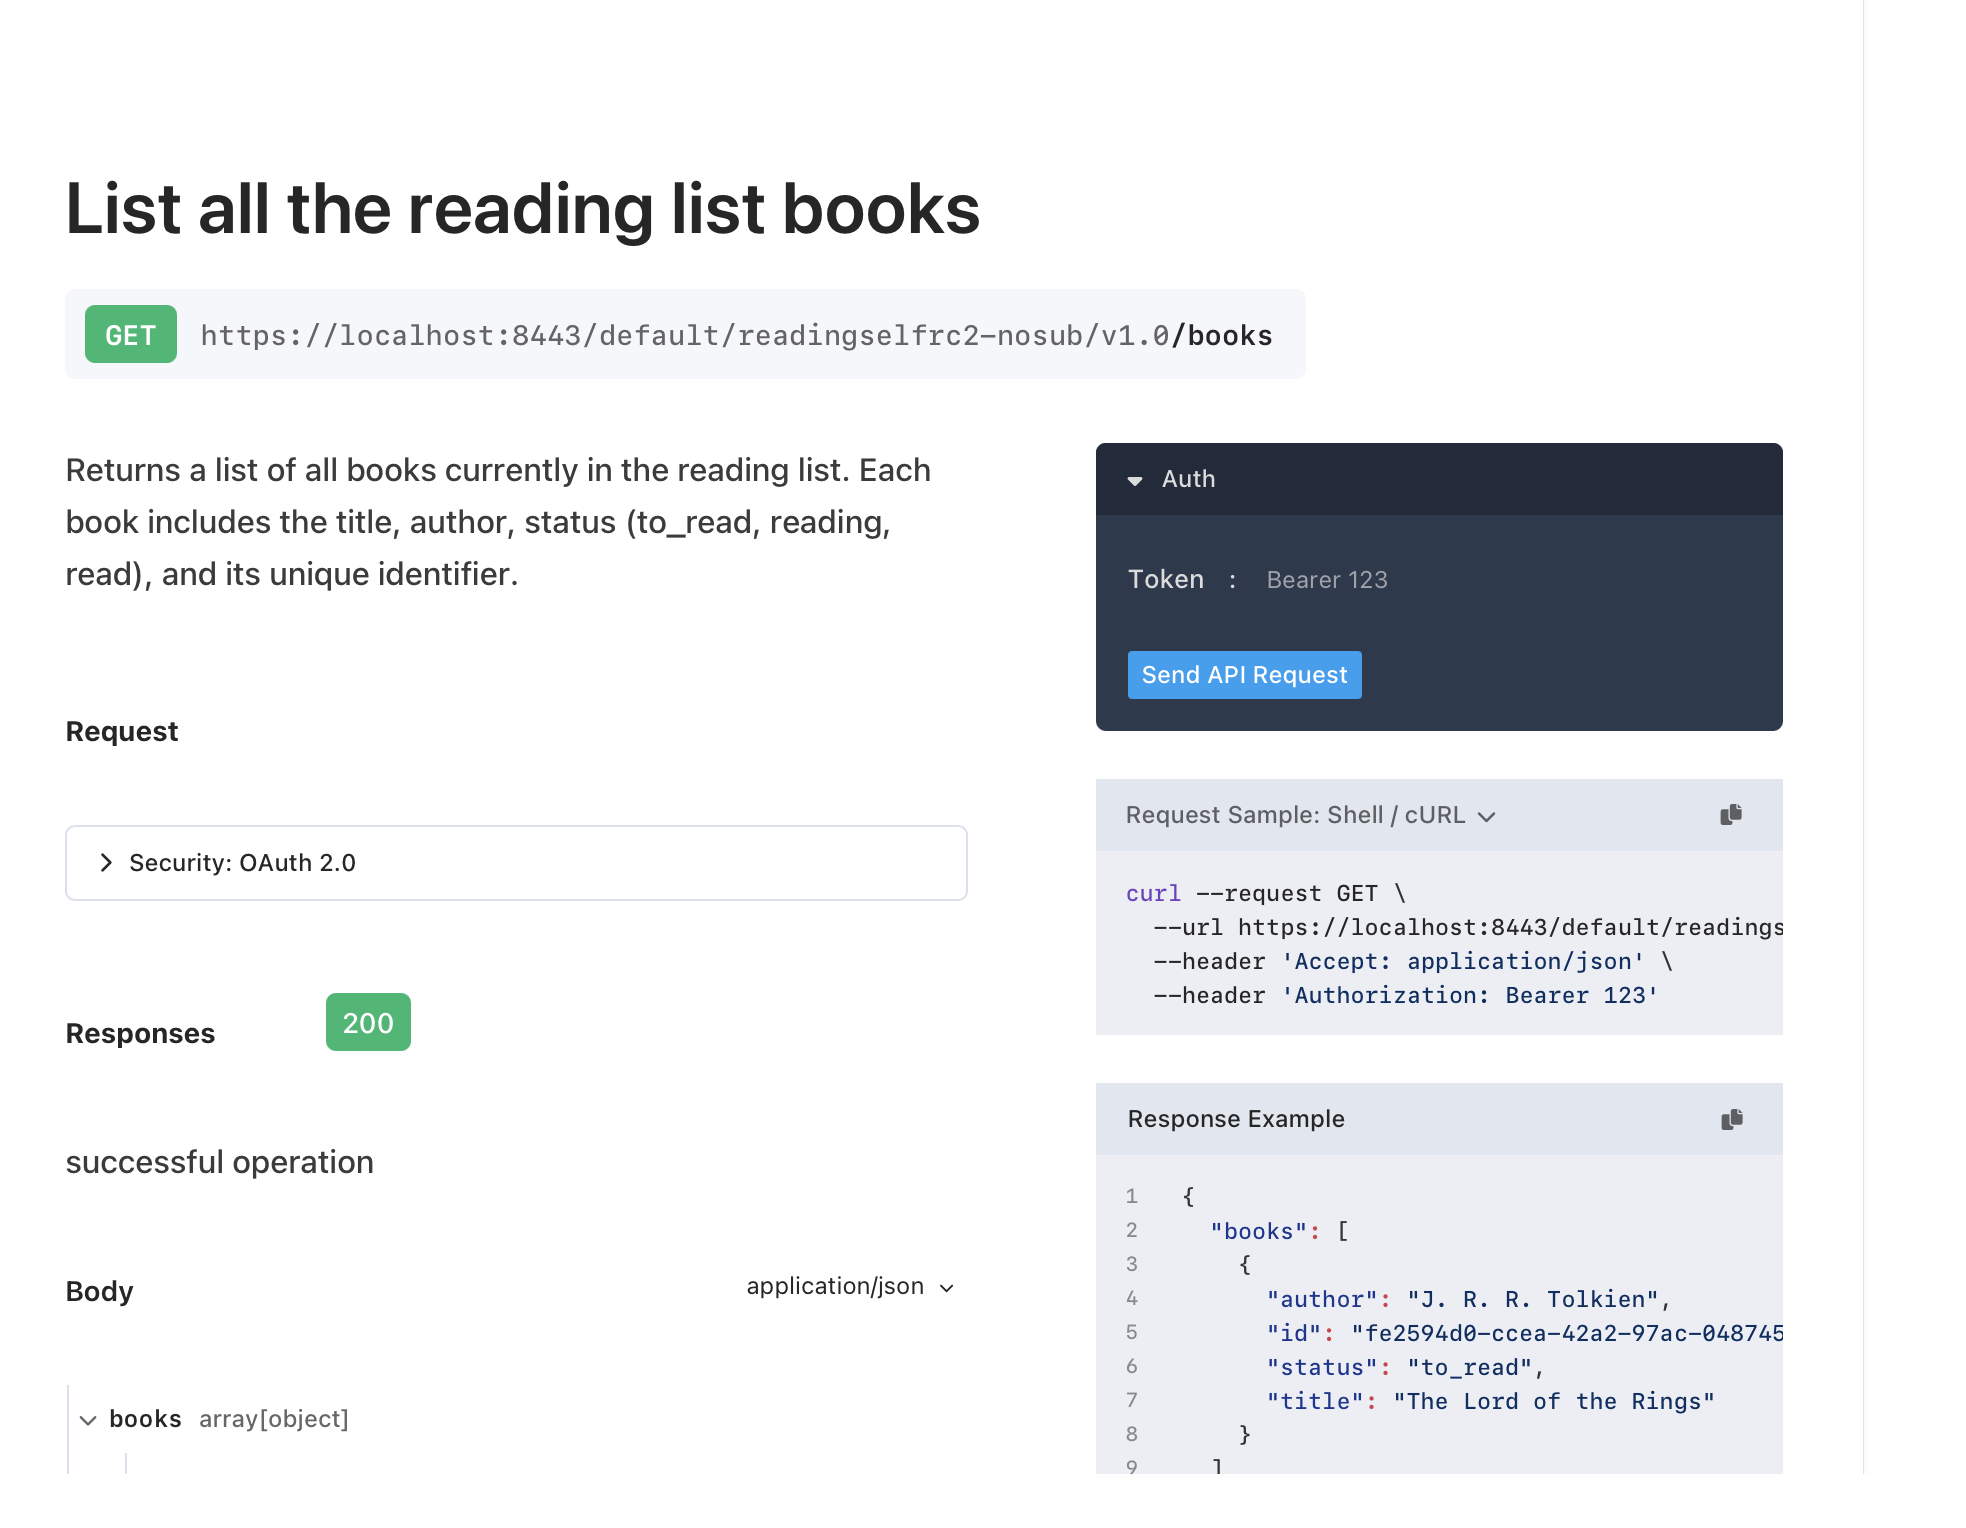This screenshot has width=1966, height=1528.
Task: Copy the Request Sample cURL snippet
Action: [1732, 814]
